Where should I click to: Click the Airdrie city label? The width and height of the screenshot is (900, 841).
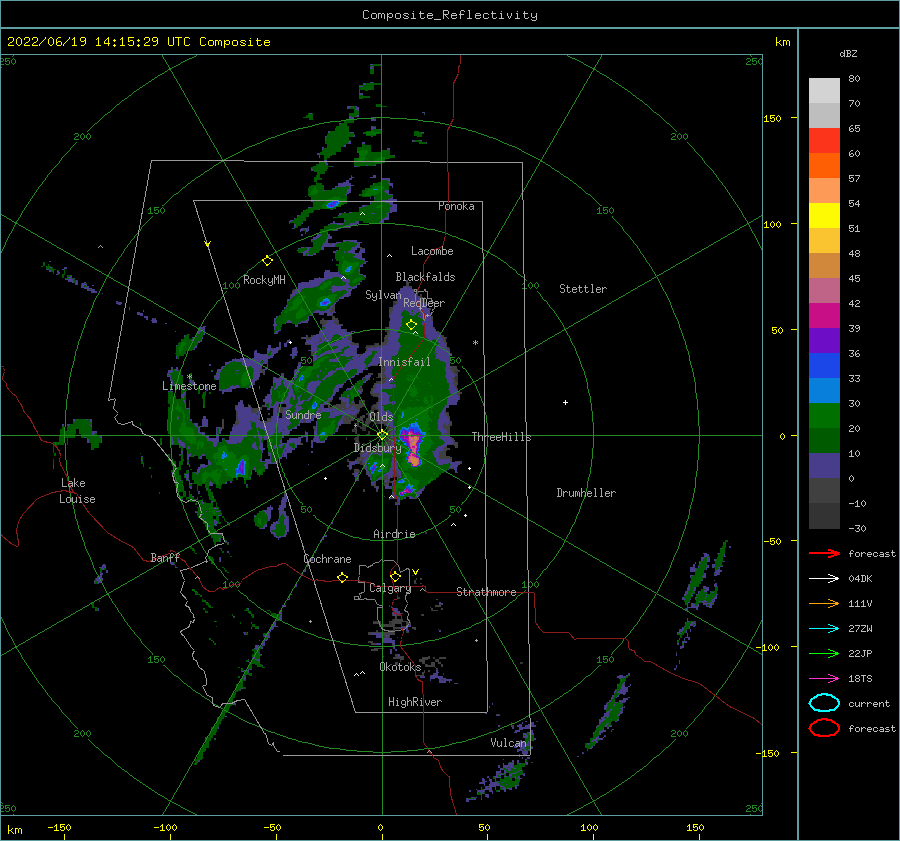pos(394,534)
